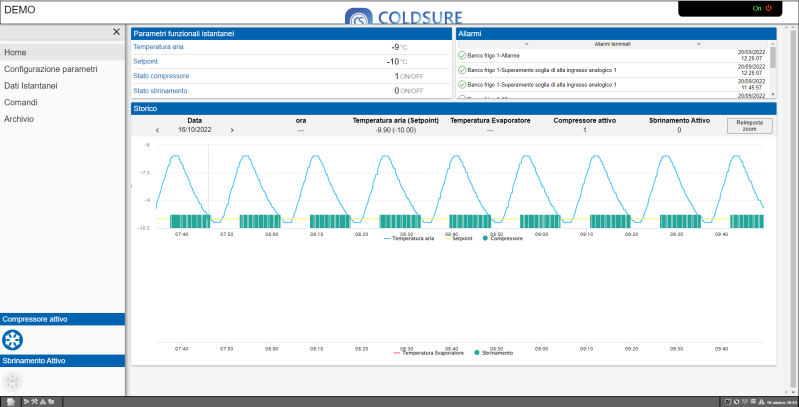Click the Reimposta zoom button
Viewport: 799px width, 407px height.
point(750,126)
